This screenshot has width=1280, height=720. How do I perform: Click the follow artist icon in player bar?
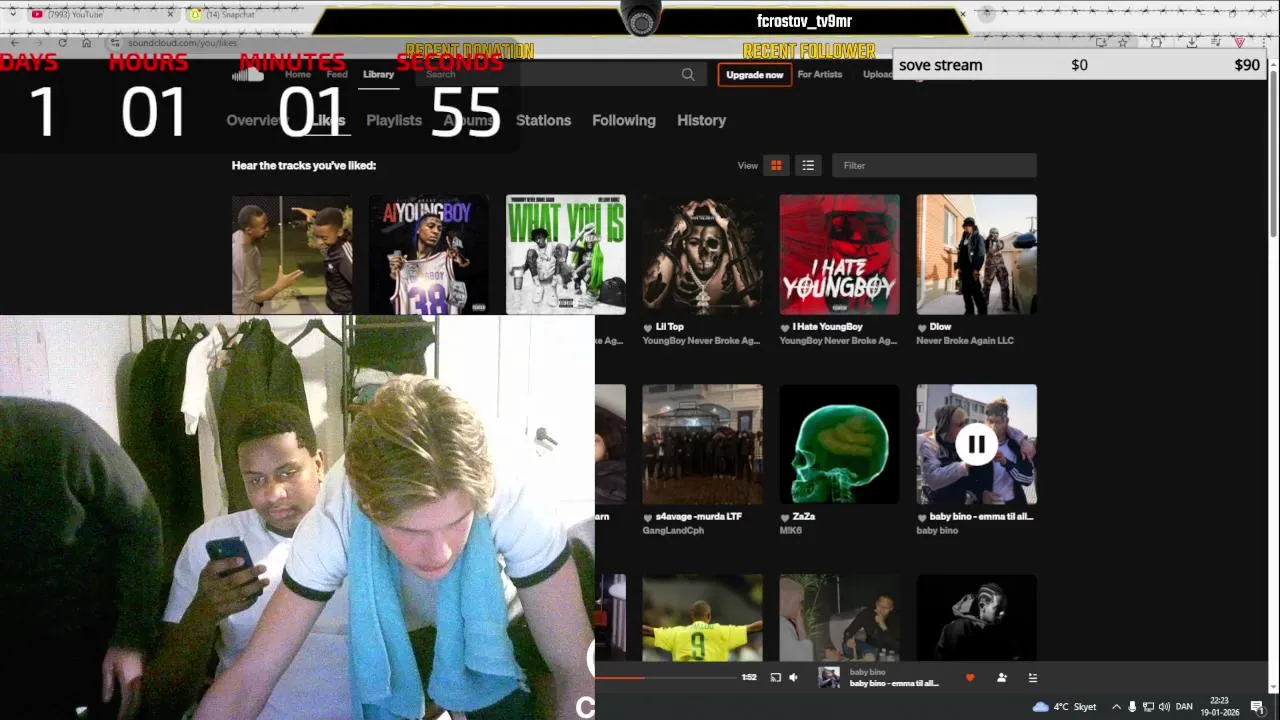(1001, 678)
